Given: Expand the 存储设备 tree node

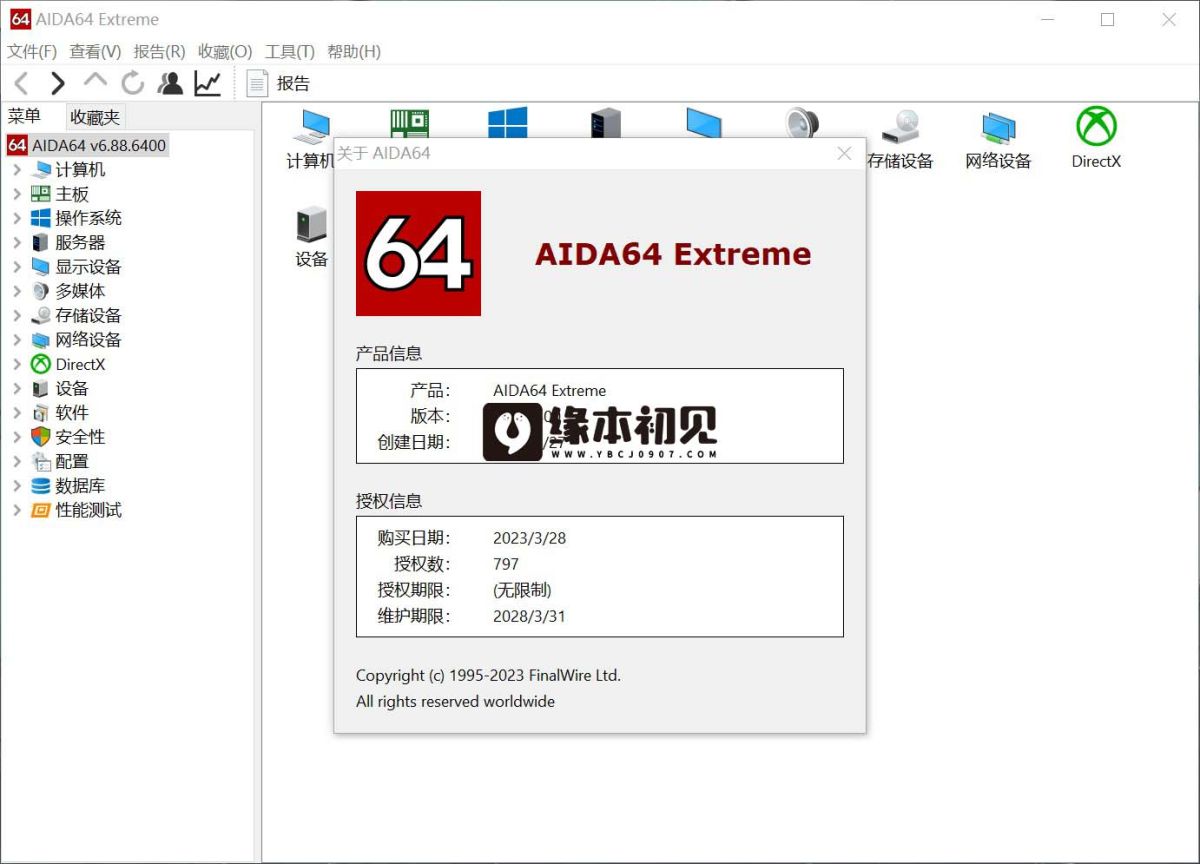Looking at the screenshot, I should (17, 315).
